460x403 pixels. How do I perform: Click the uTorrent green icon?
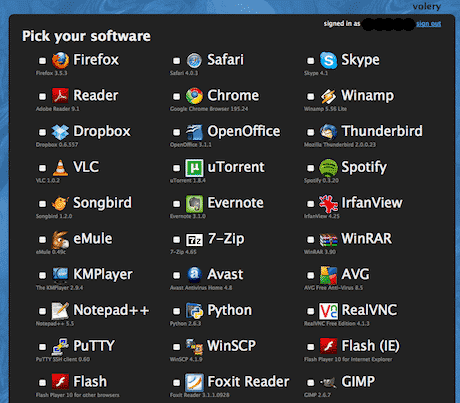pos(194,168)
